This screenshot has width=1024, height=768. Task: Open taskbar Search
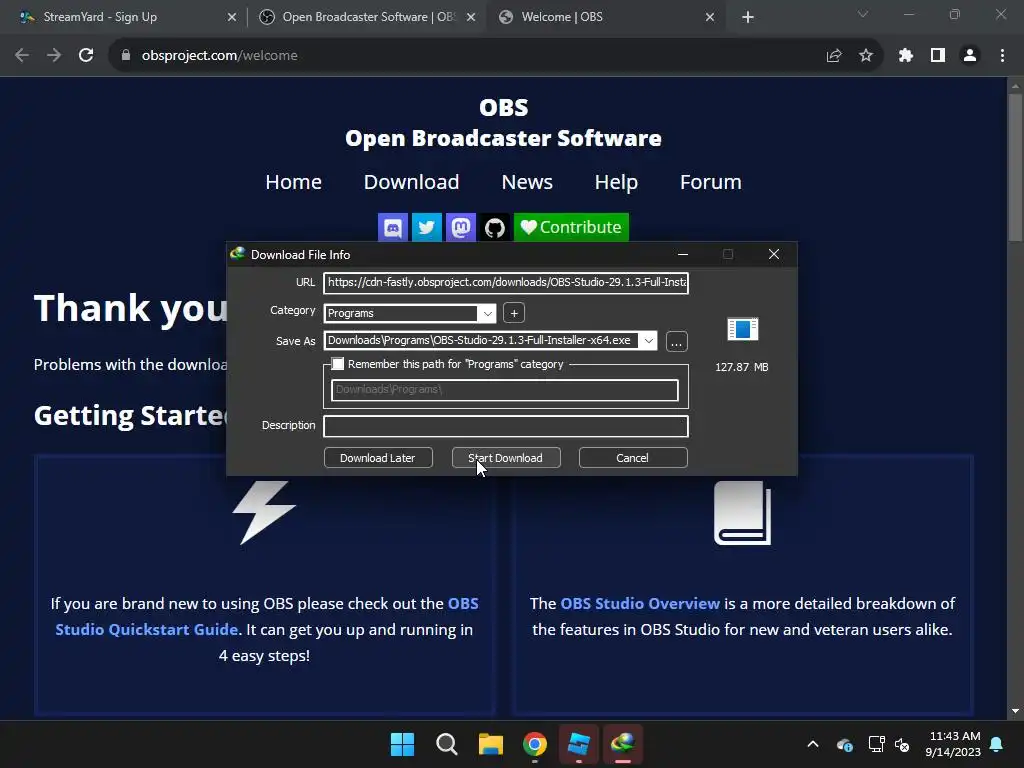click(447, 744)
